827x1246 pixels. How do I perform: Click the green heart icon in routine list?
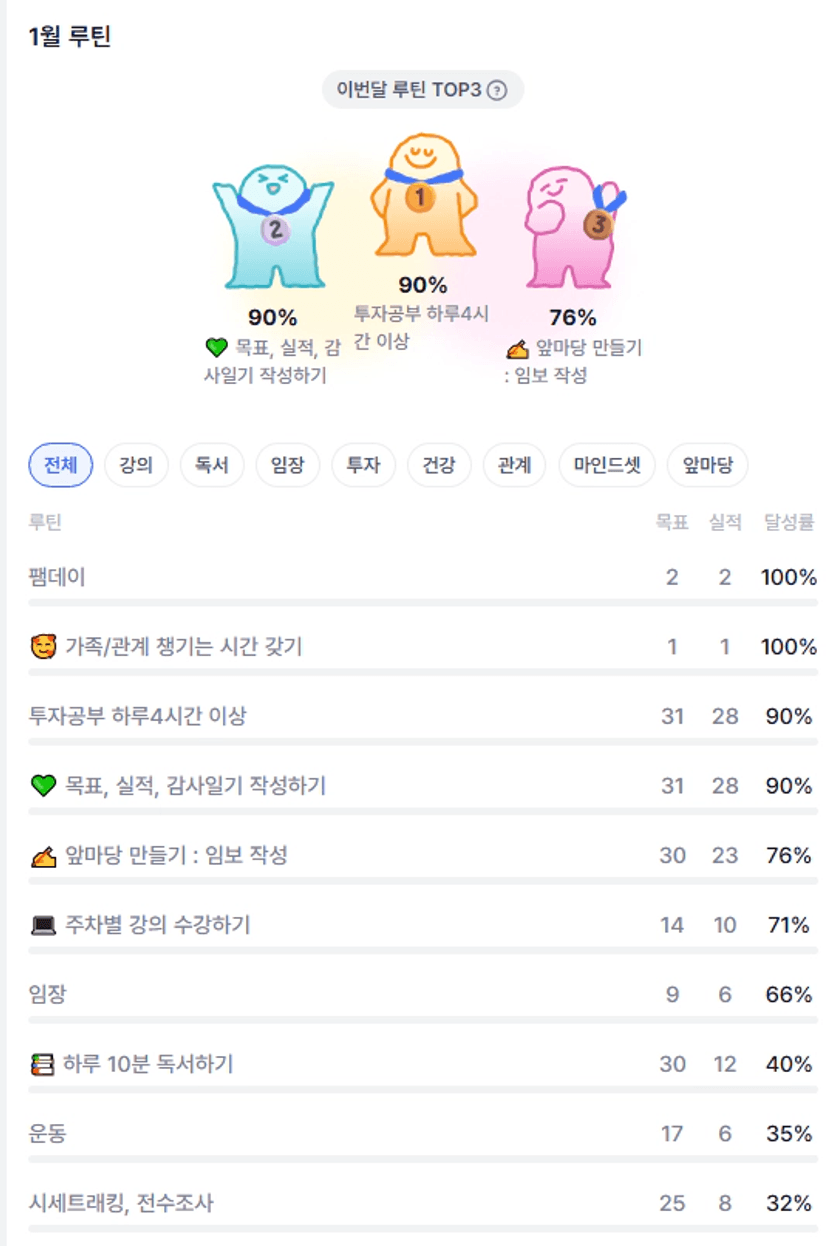pyautogui.click(x=43, y=787)
